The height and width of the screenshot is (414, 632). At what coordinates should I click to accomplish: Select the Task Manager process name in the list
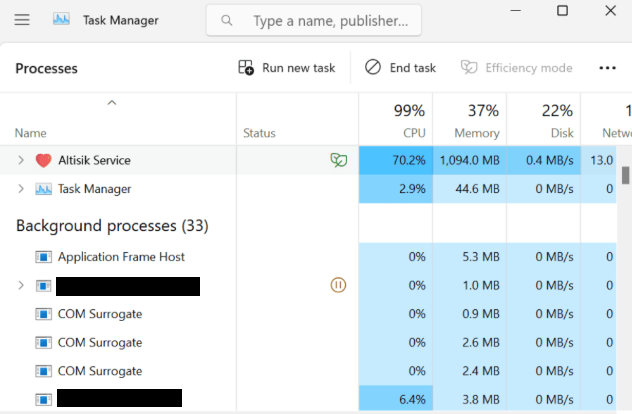[x=94, y=189]
